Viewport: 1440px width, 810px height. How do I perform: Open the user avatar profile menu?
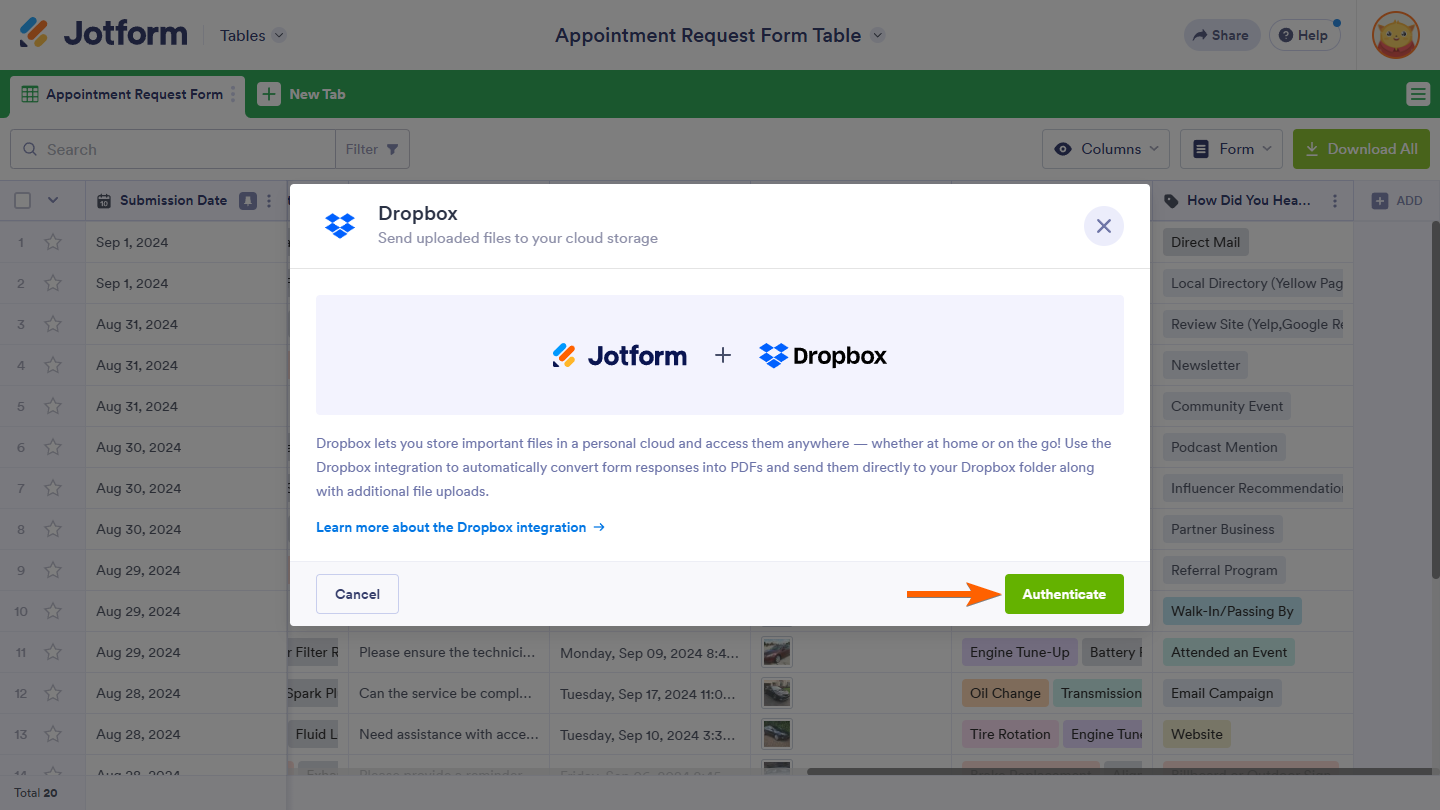point(1396,35)
